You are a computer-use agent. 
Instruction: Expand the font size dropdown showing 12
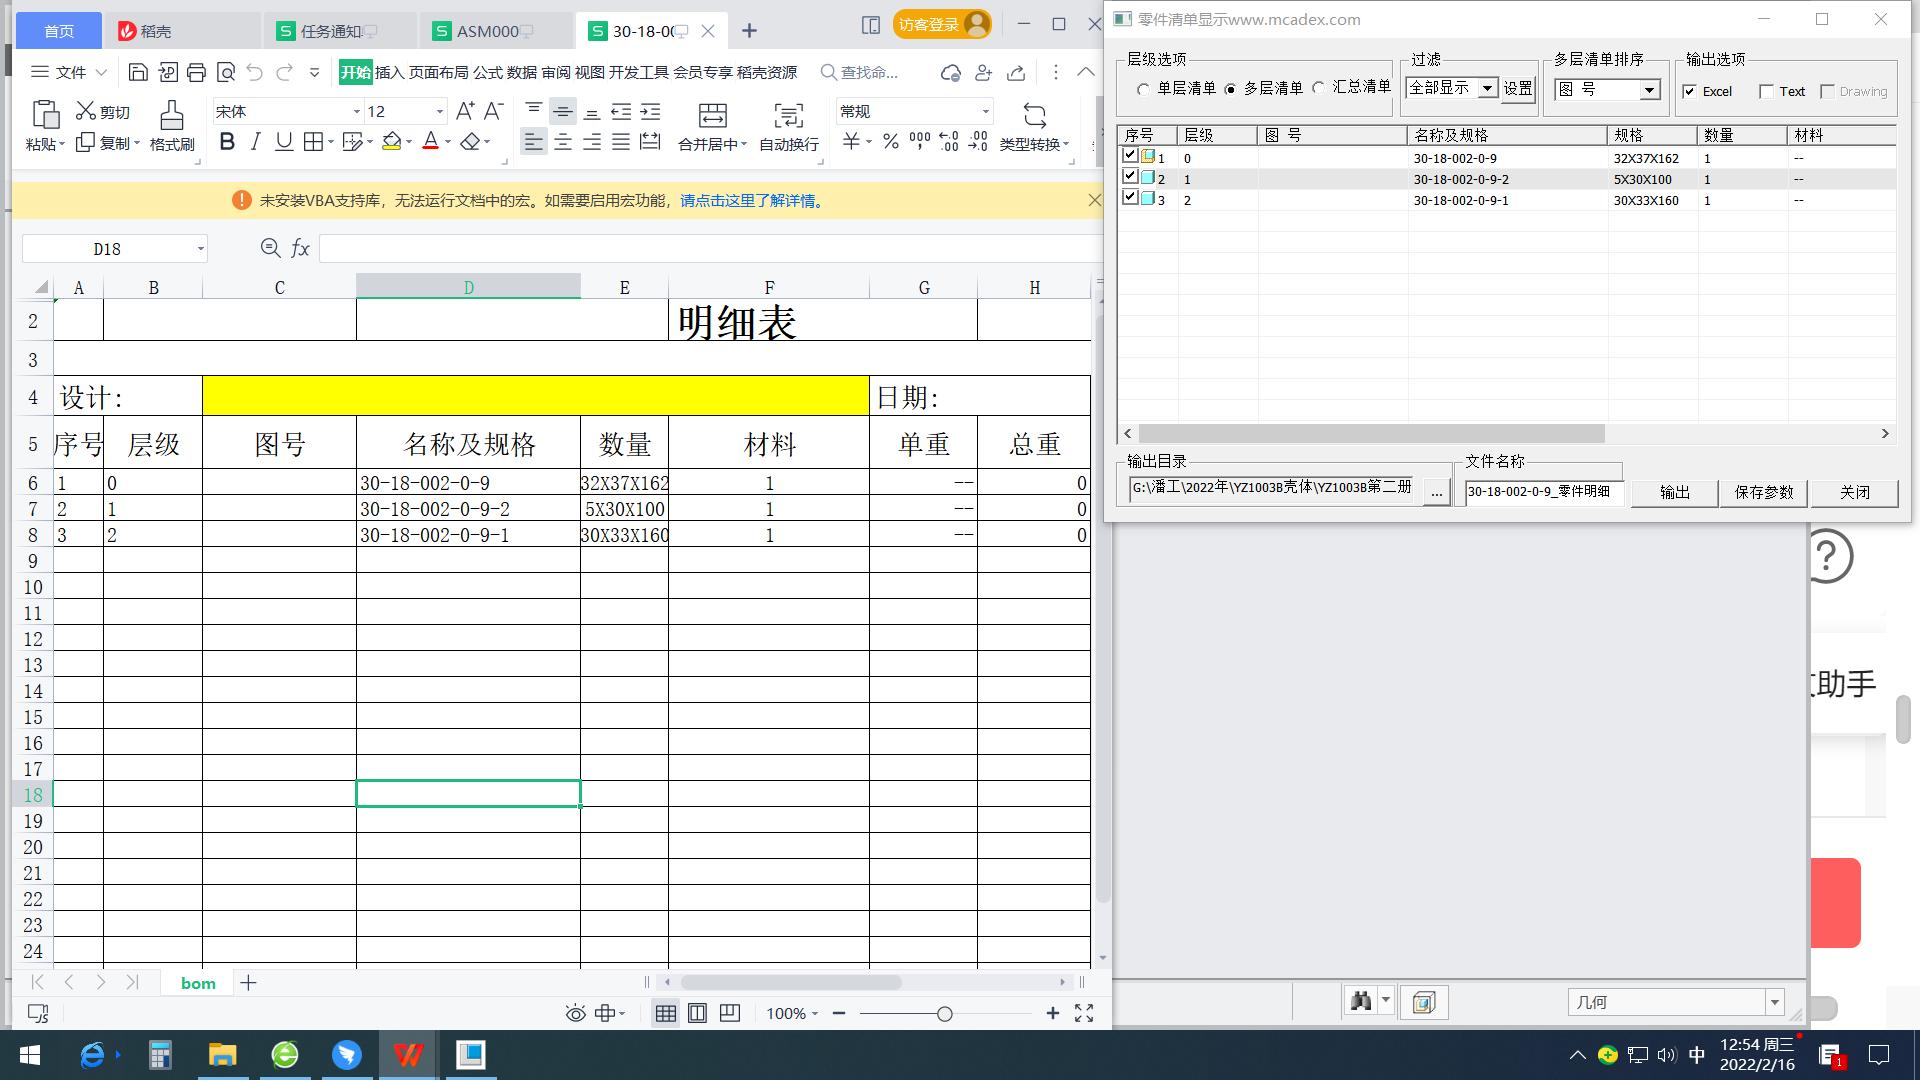pyautogui.click(x=439, y=112)
